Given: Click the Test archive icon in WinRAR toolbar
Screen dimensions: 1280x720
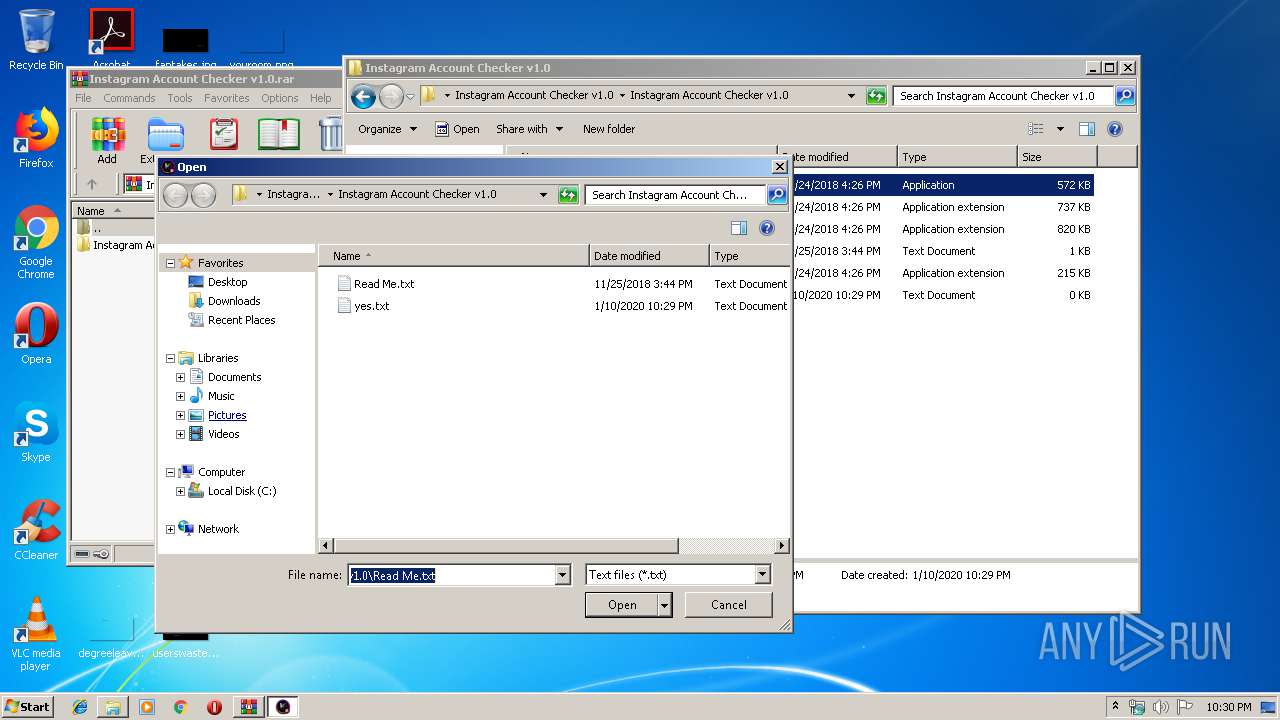Looking at the screenshot, I should (x=223, y=134).
